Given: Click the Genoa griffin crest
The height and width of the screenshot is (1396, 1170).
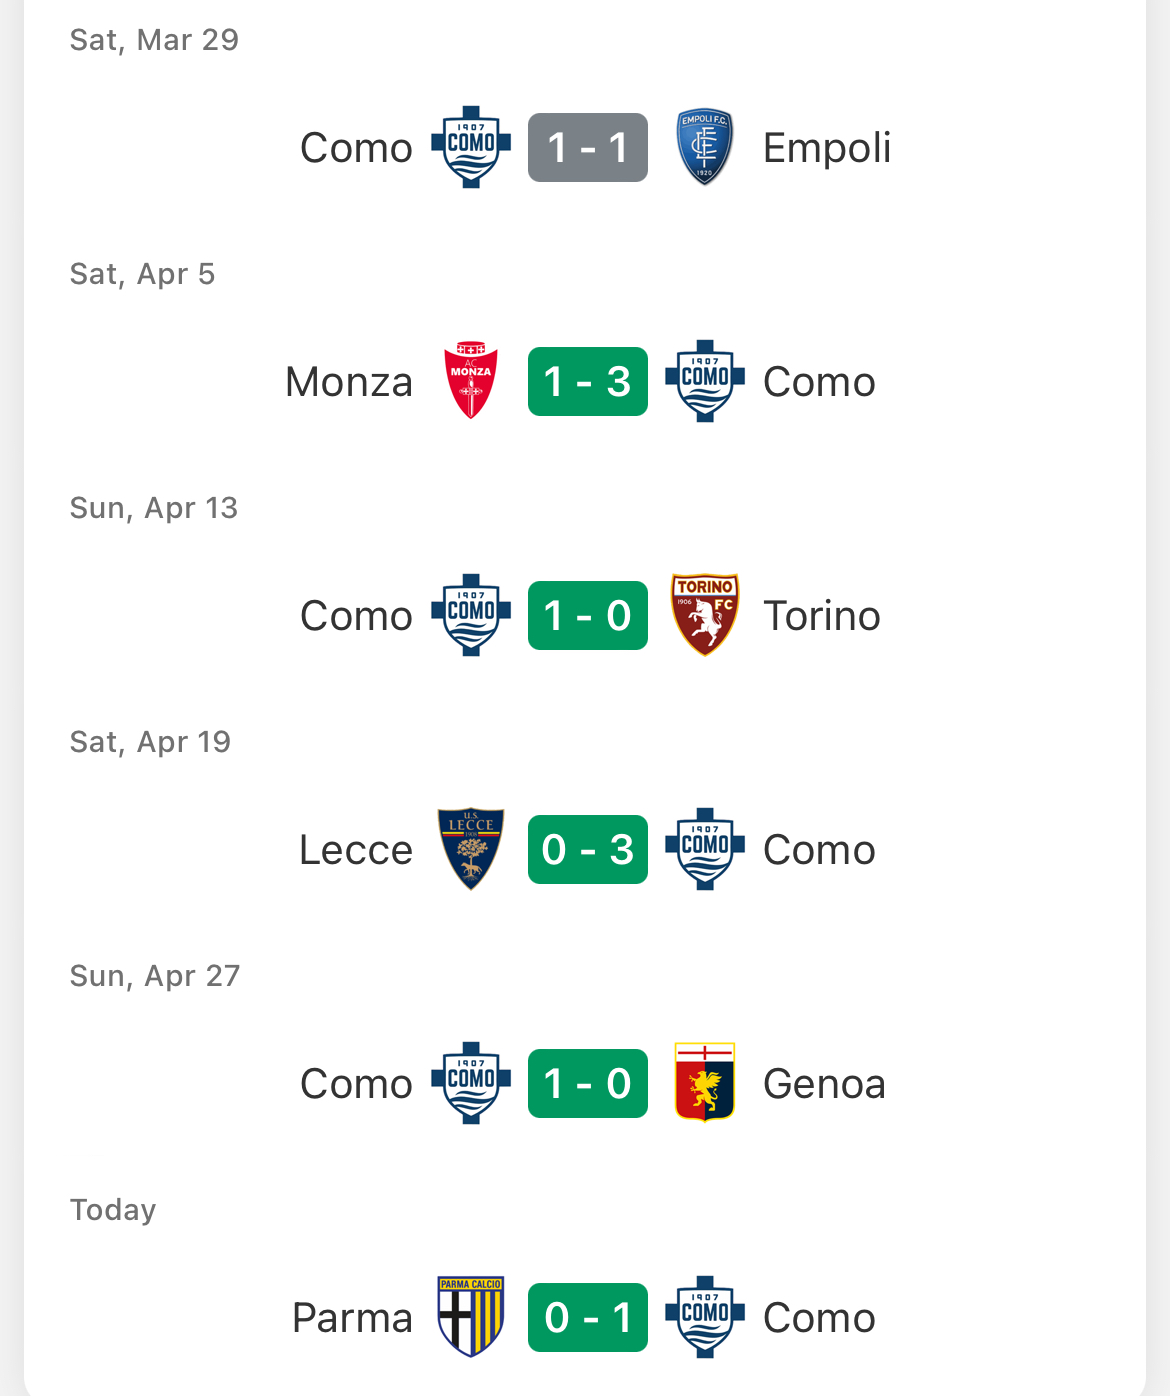Looking at the screenshot, I should point(704,1083).
